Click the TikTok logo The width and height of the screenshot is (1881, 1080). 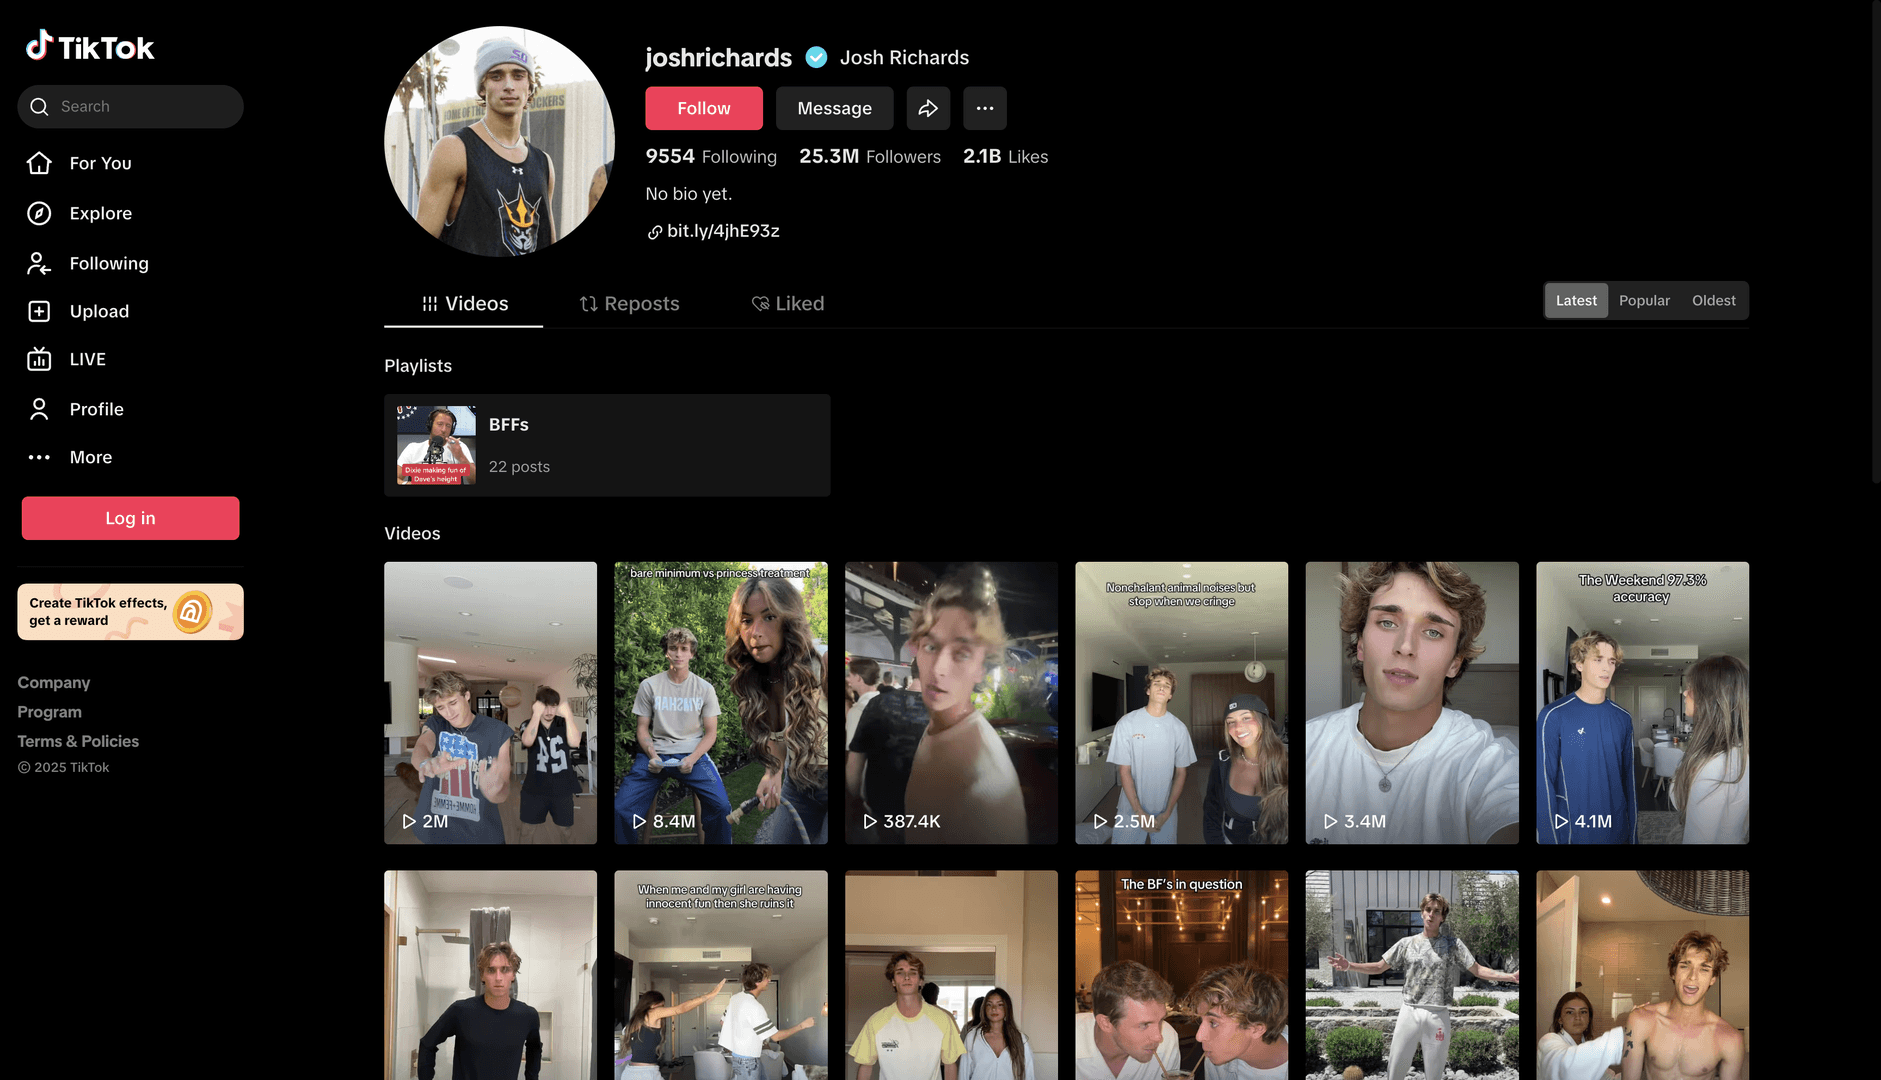(90, 47)
